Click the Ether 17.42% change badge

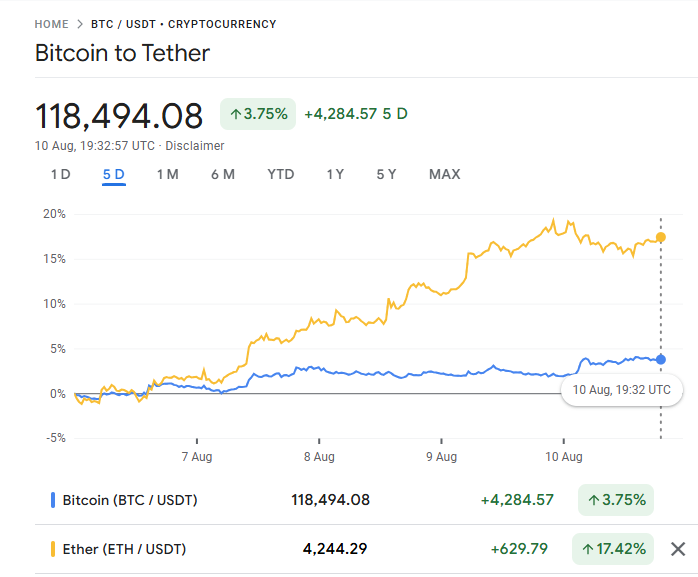(x=612, y=549)
